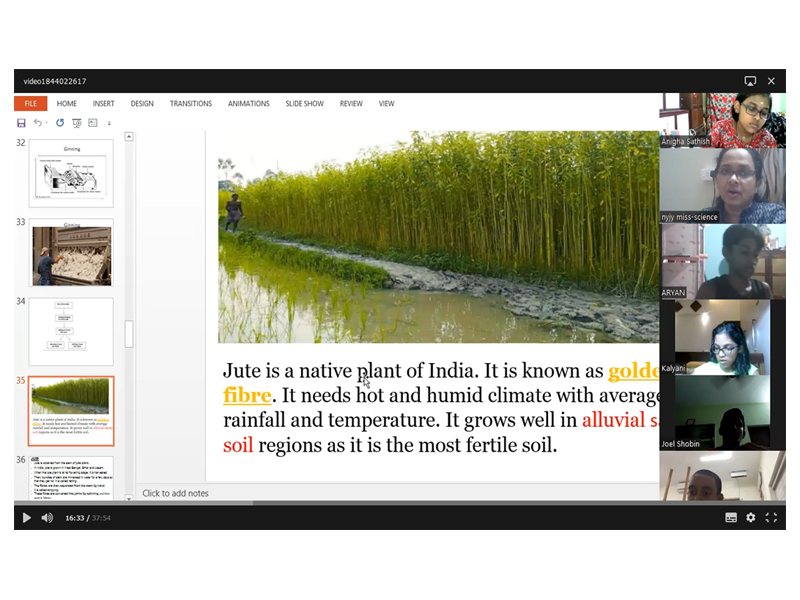Open the SLIDE SHOW ribbon tab

coord(304,103)
